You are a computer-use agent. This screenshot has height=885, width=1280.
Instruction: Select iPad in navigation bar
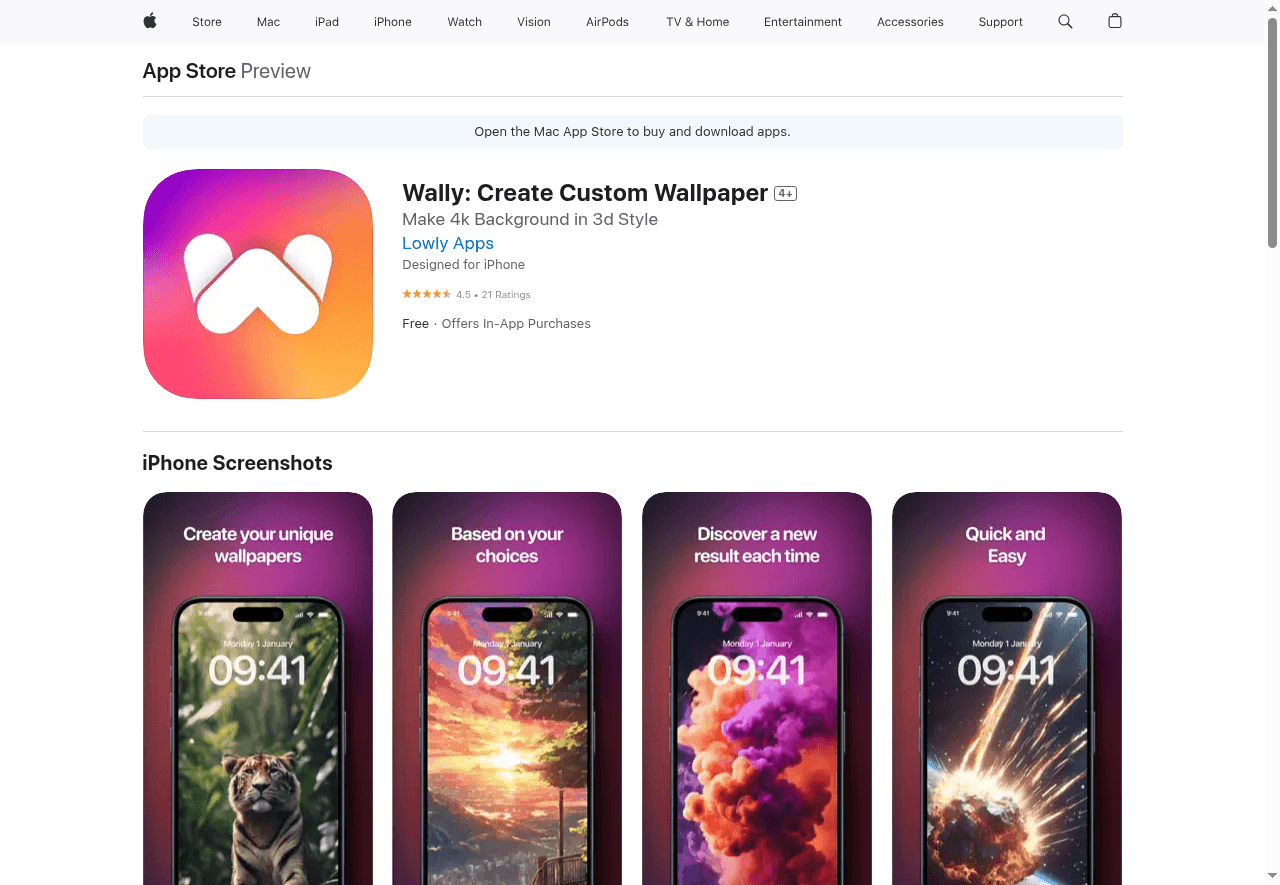[x=327, y=22]
